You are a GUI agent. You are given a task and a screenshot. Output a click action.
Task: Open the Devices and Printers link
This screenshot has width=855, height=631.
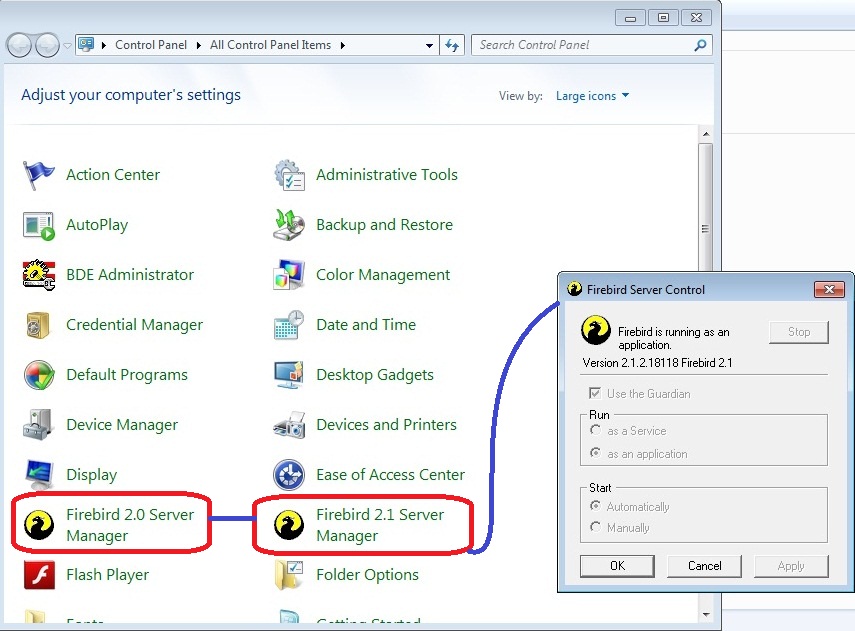[x=387, y=425]
